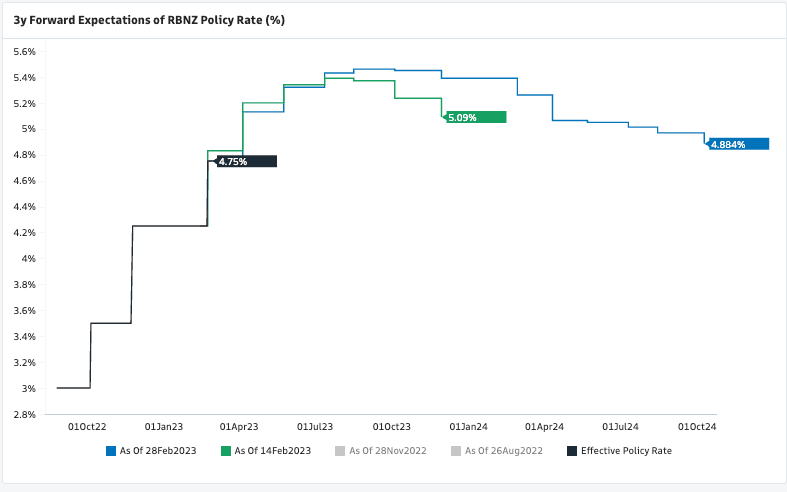Click the blue swatch for As Of 28Feb2023
Image resolution: width=787 pixels, height=492 pixels.
110,451
